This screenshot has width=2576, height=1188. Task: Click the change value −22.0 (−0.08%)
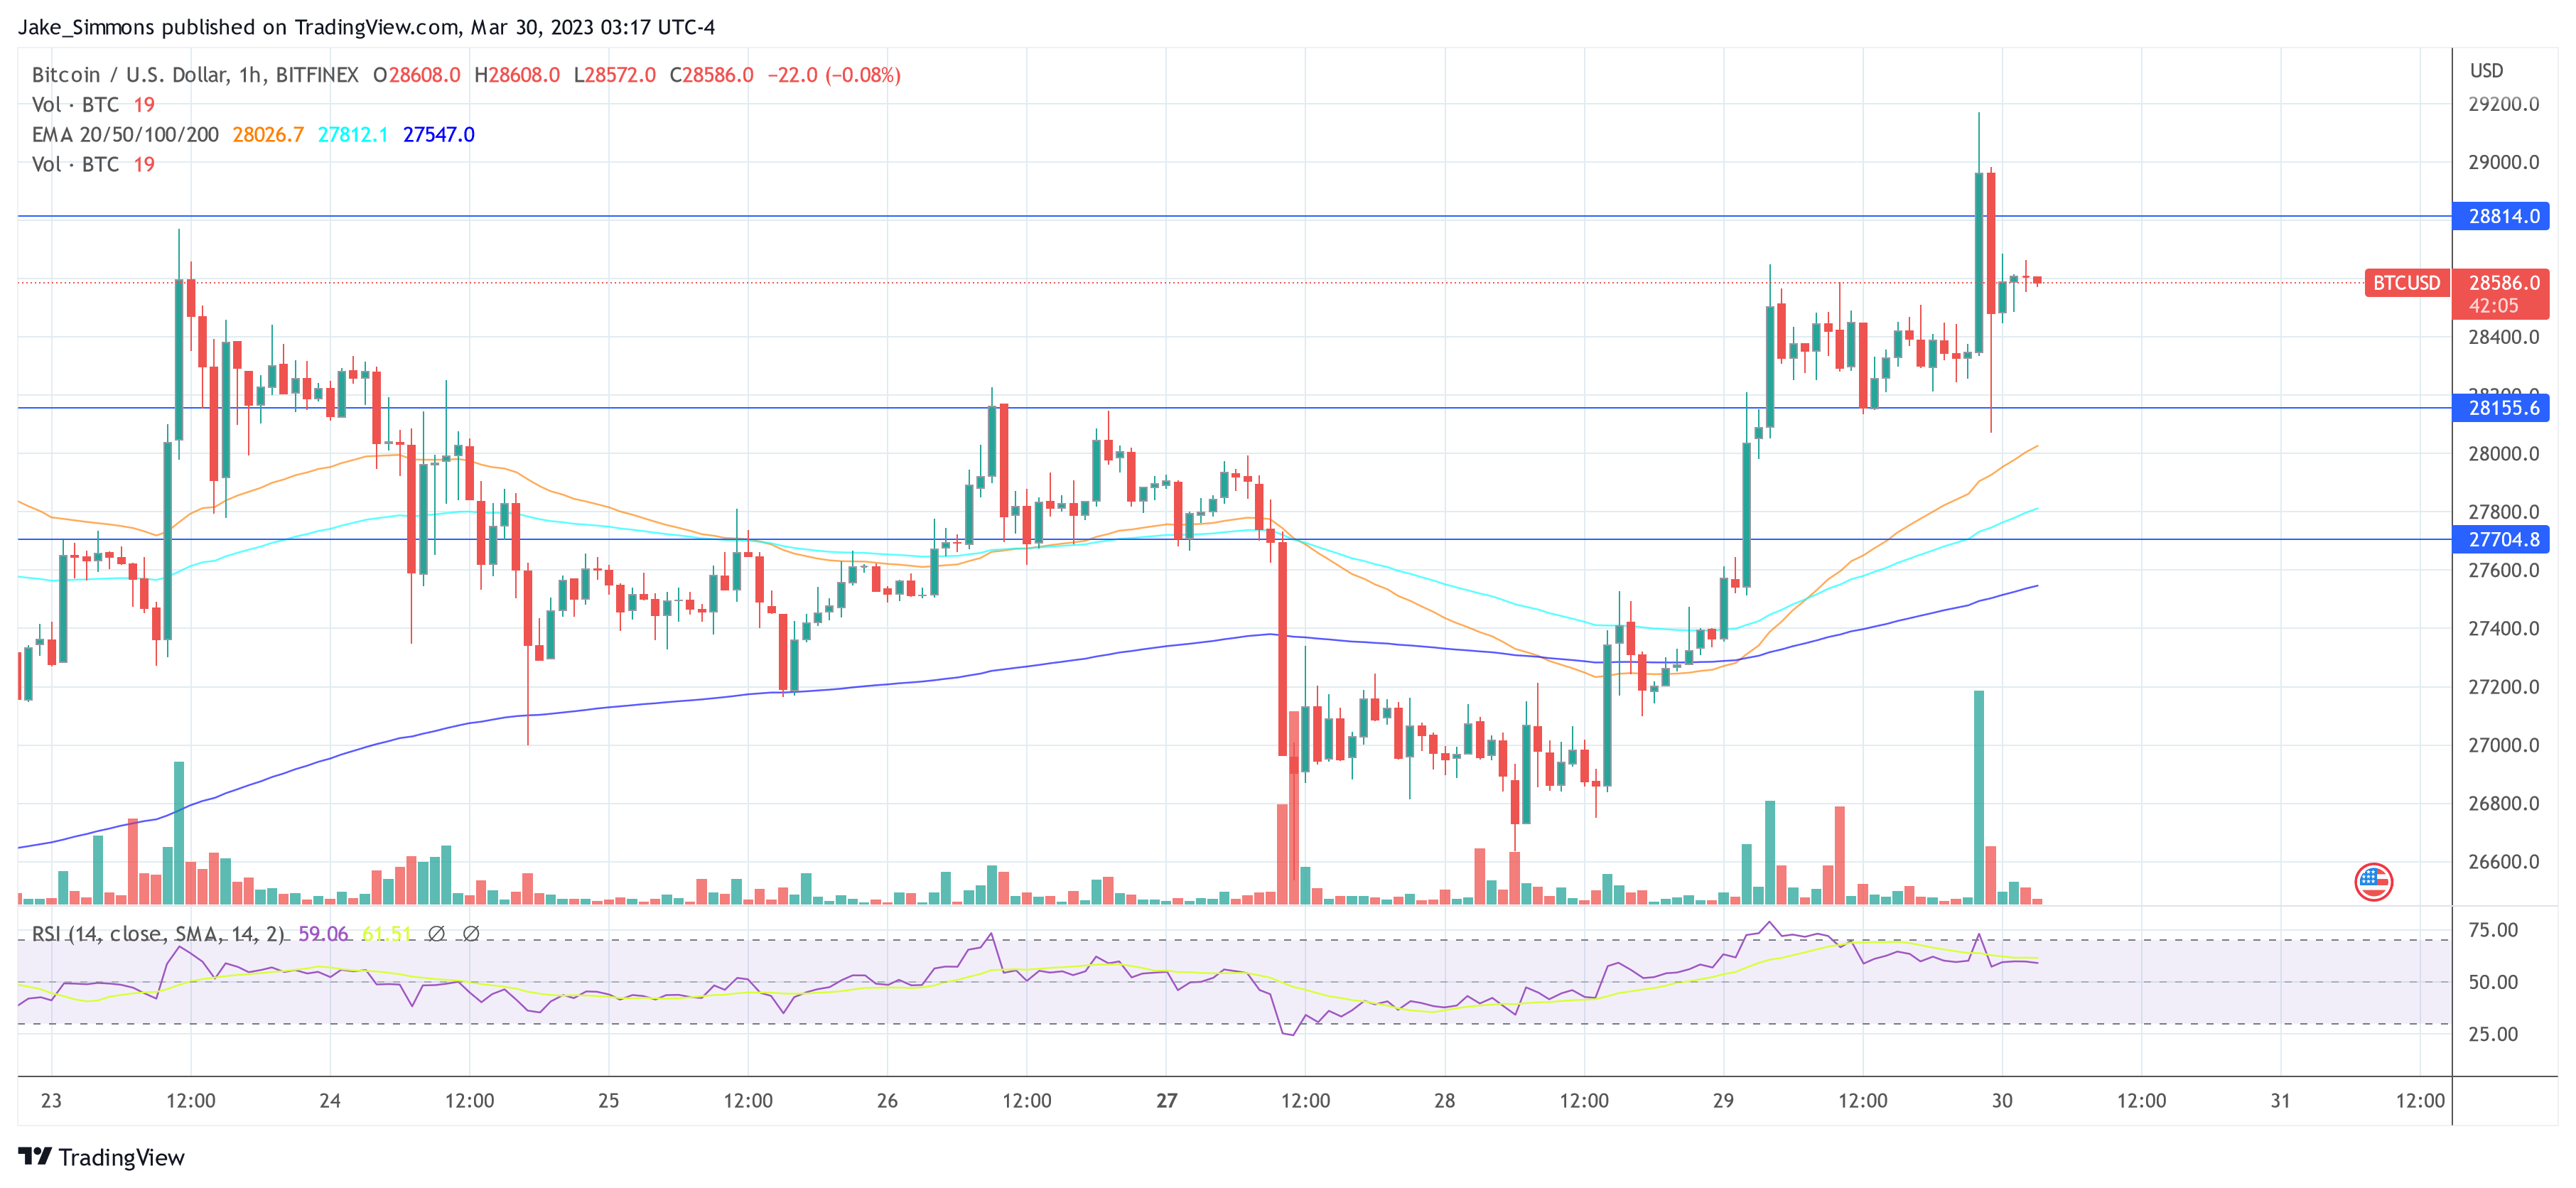(834, 75)
